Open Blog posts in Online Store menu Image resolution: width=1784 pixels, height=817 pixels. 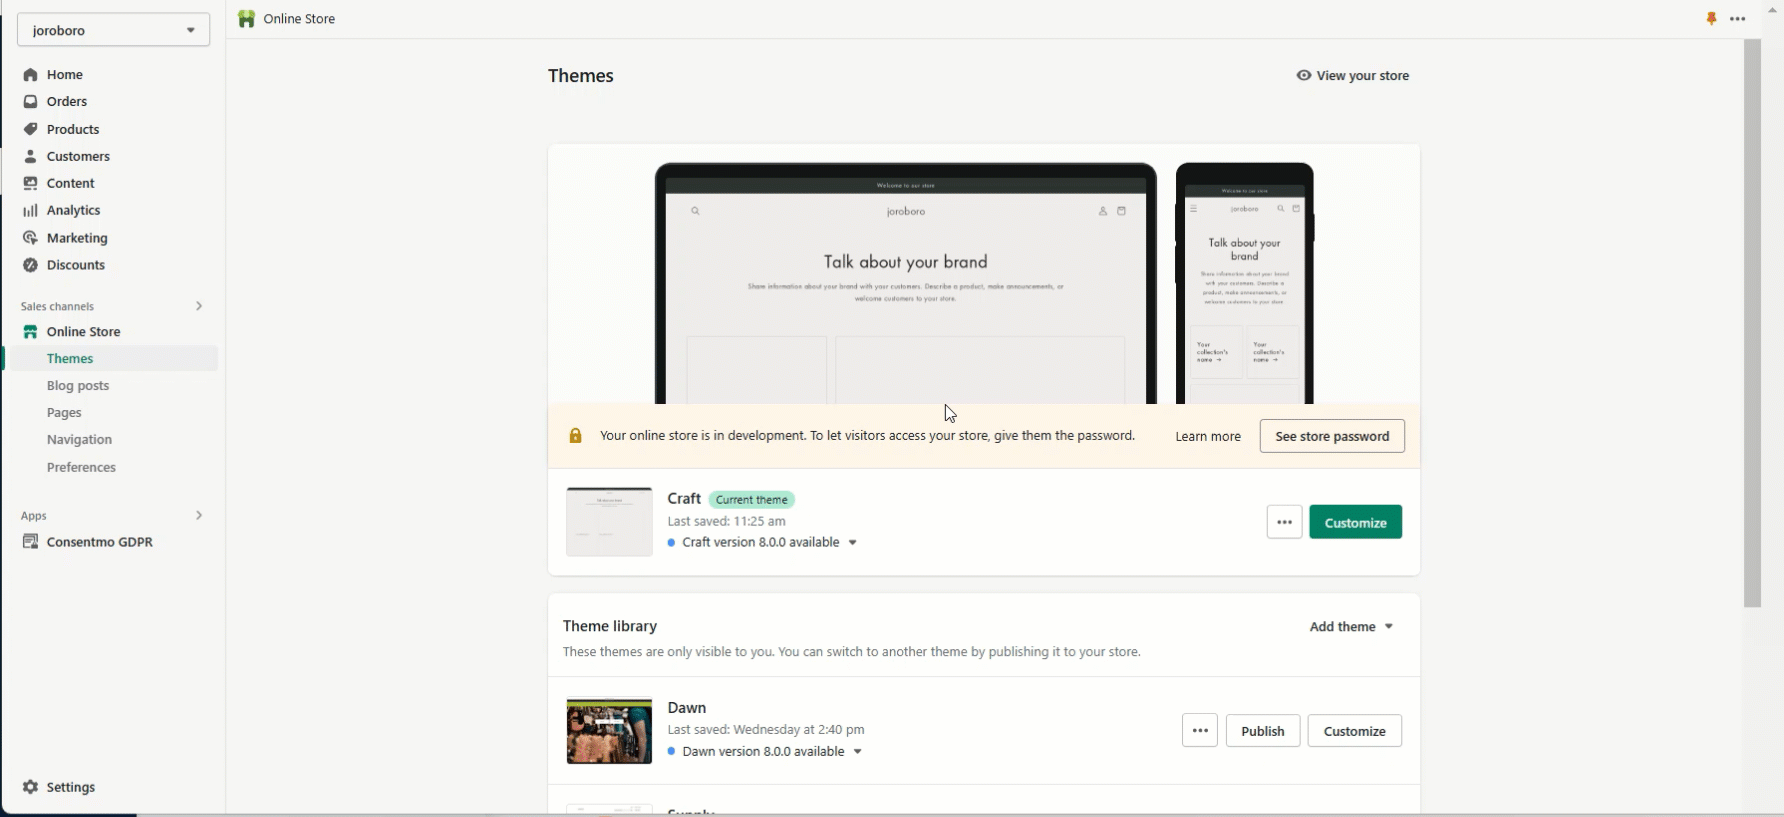[x=78, y=386]
